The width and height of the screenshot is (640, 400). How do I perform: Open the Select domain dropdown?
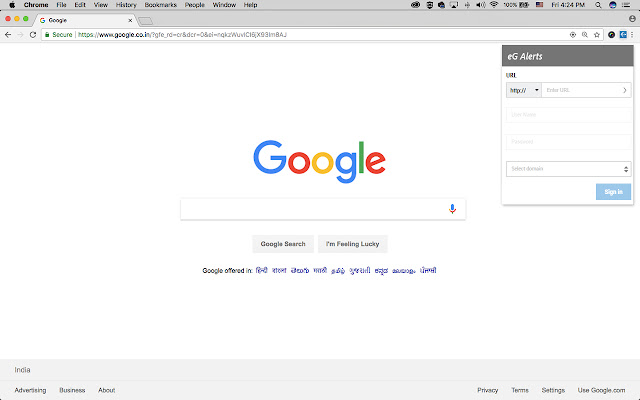coord(569,169)
